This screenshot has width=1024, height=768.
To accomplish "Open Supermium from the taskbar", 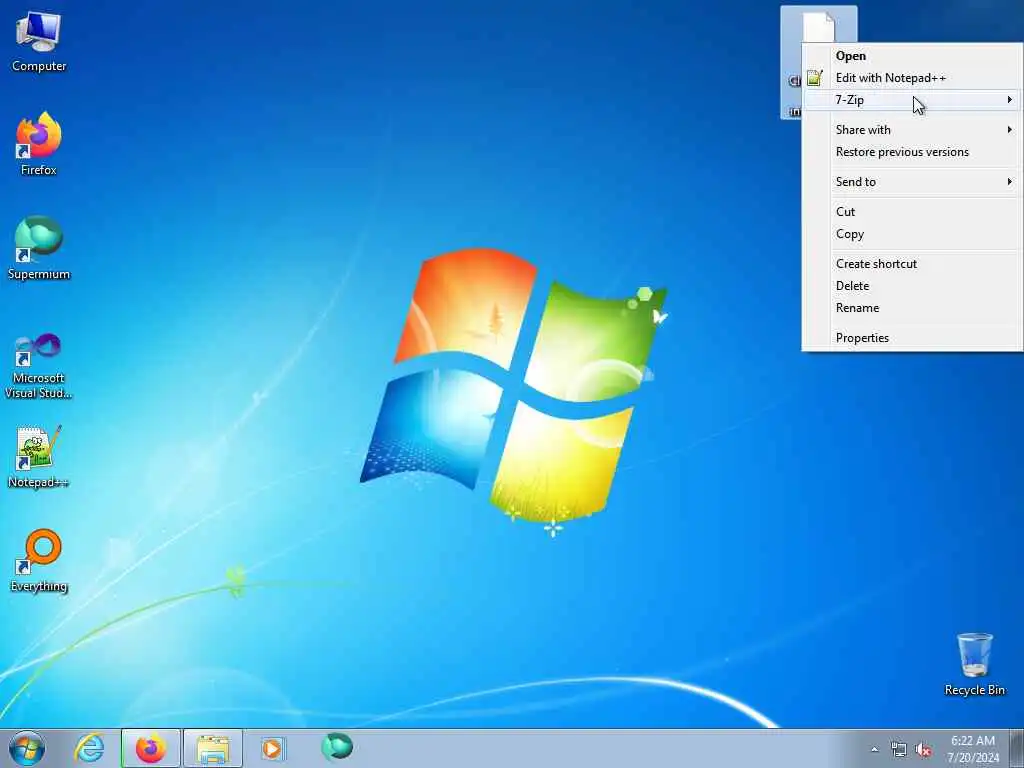I will click(x=337, y=747).
